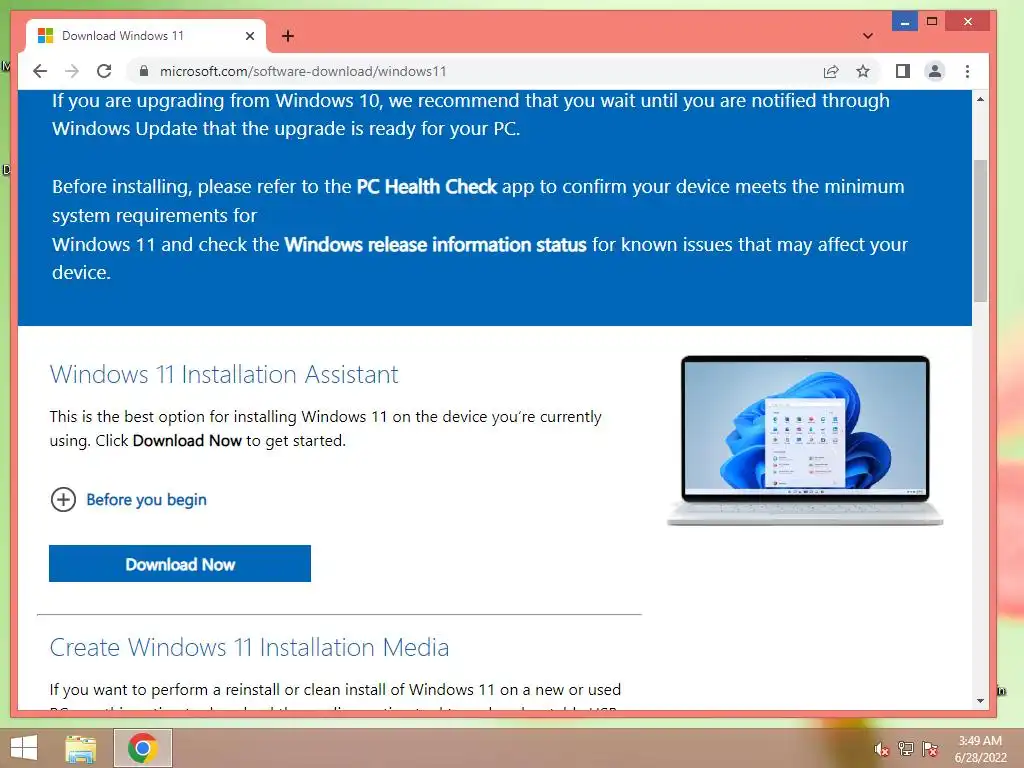Image resolution: width=1024 pixels, height=768 pixels.
Task: Click the muted volume tray icon
Action: [882, 749]
